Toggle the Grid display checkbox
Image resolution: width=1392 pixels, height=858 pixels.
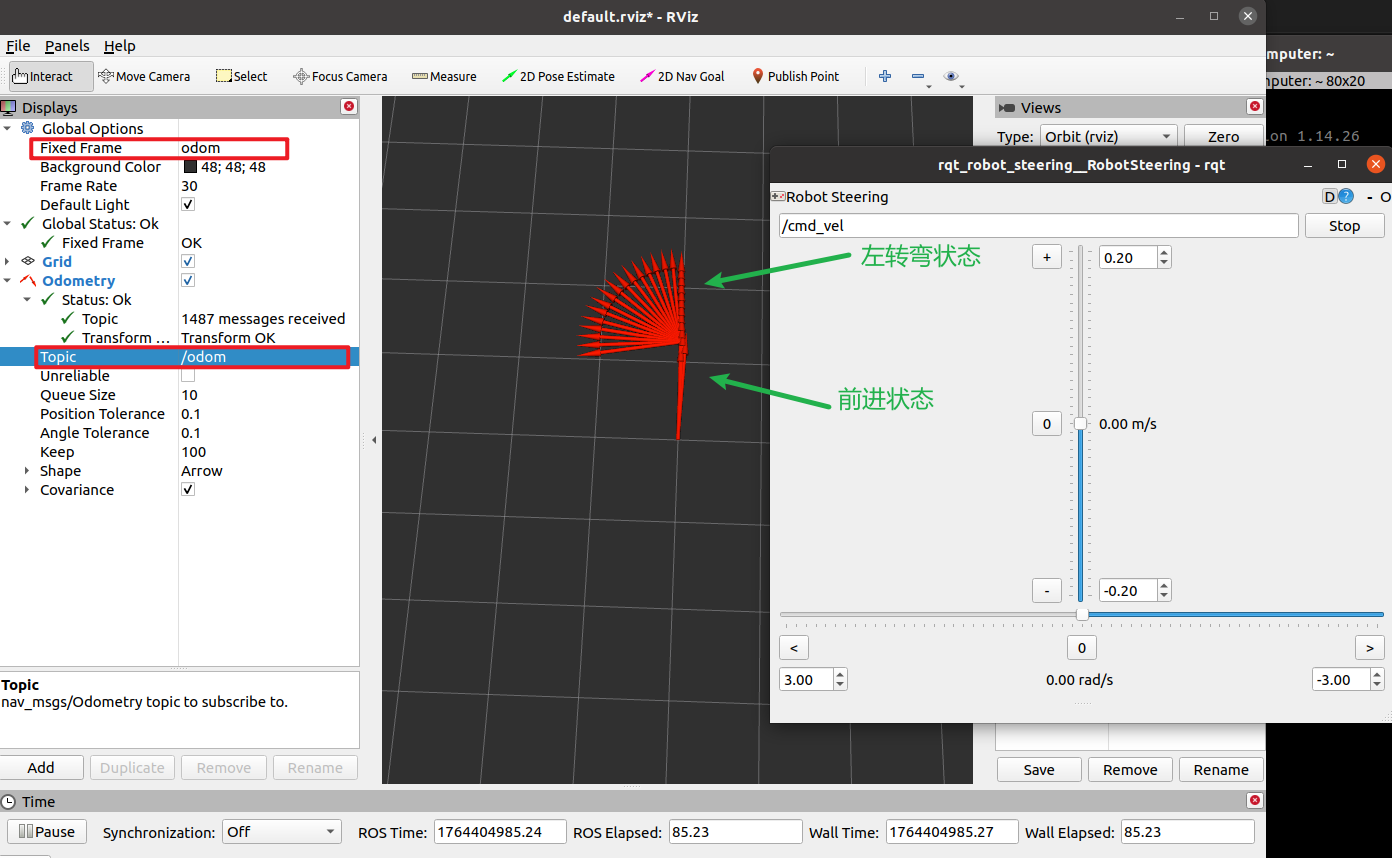(188, 262)
